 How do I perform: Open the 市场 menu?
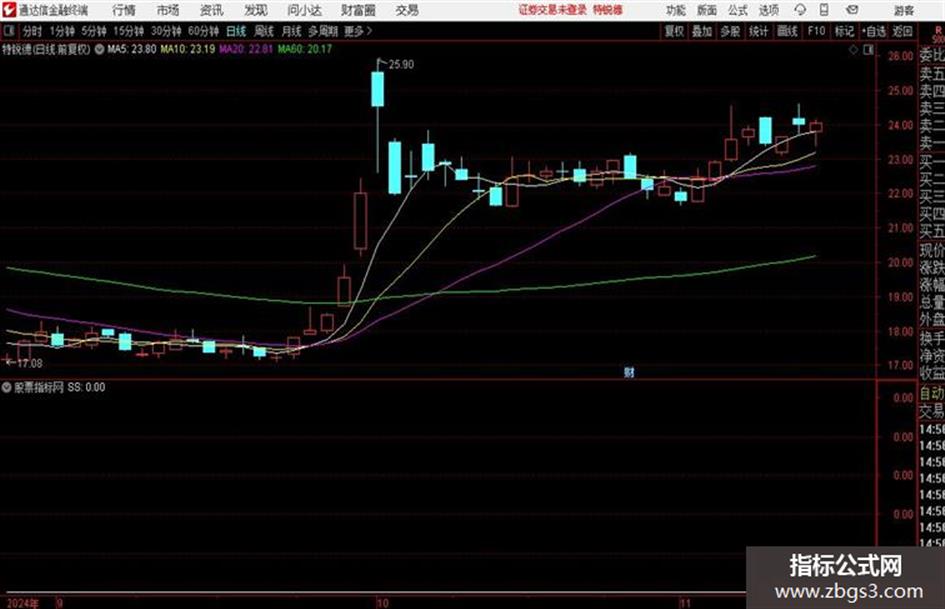pyautogui.click(x=168, y=10)
